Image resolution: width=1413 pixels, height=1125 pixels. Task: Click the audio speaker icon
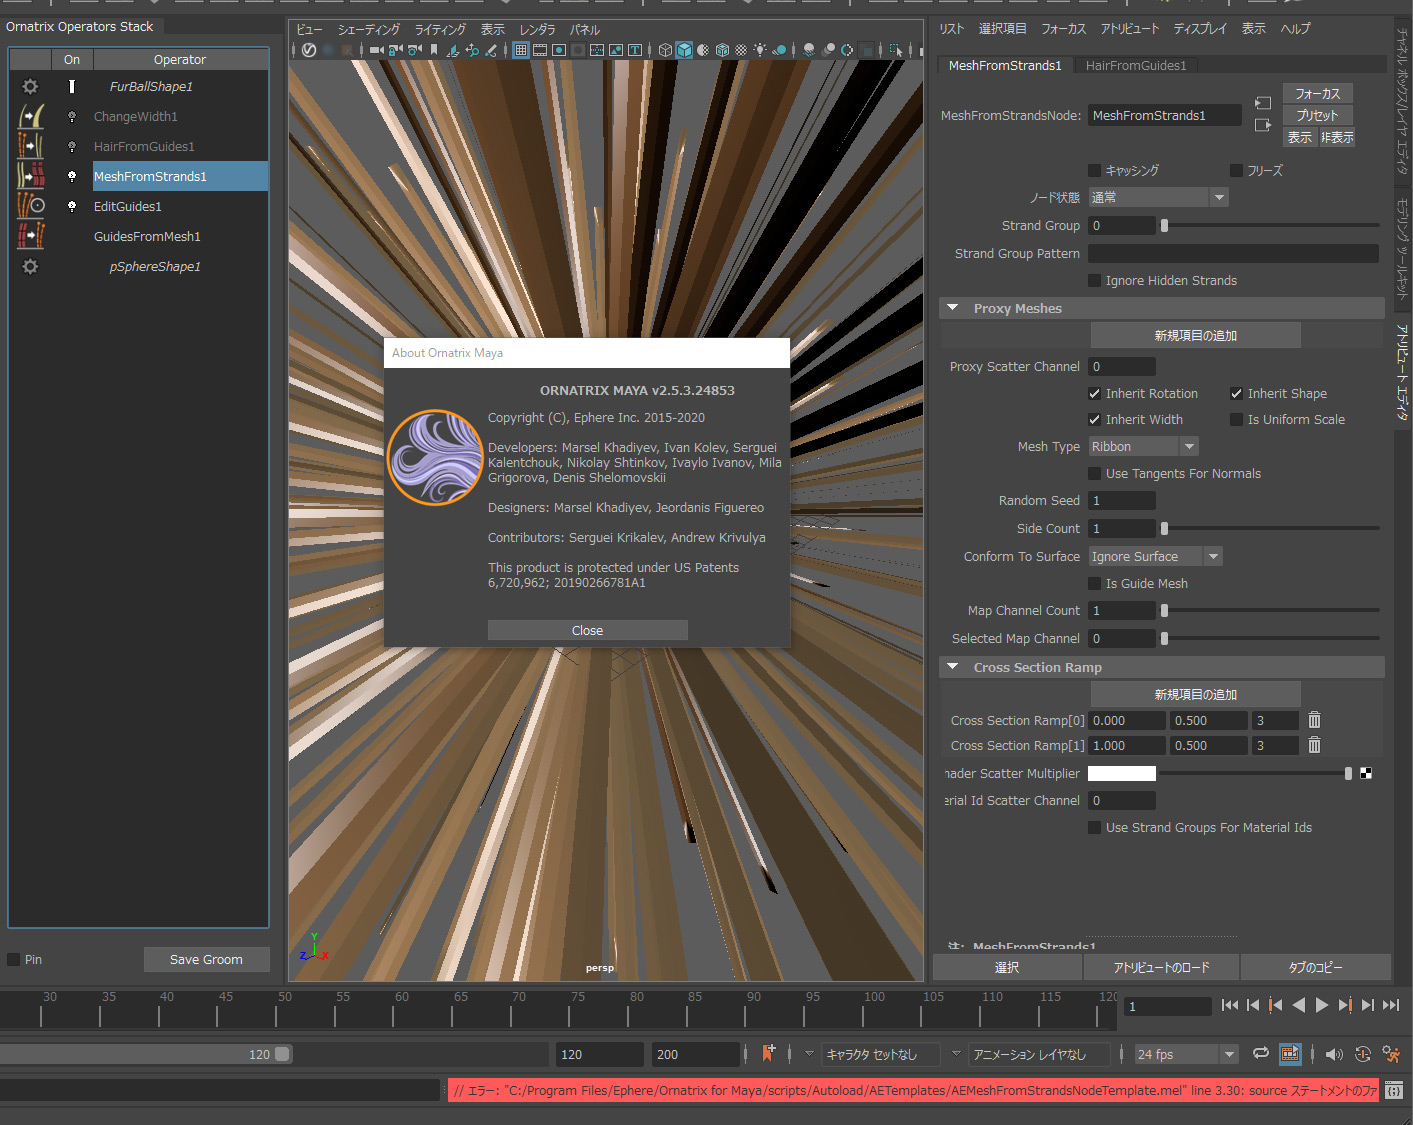pos(1334,1054)
